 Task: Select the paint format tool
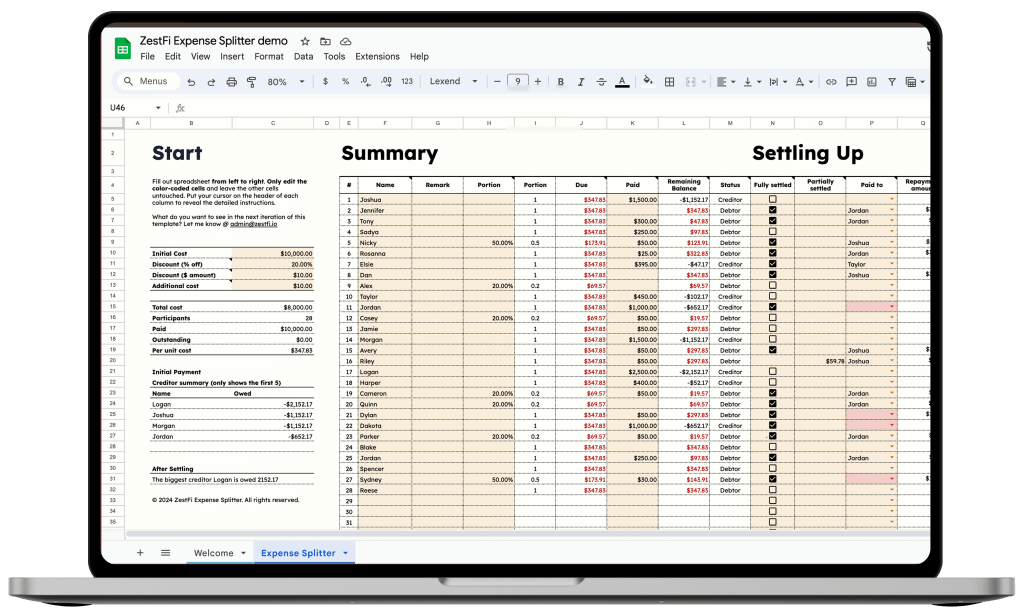pos(251,82)
